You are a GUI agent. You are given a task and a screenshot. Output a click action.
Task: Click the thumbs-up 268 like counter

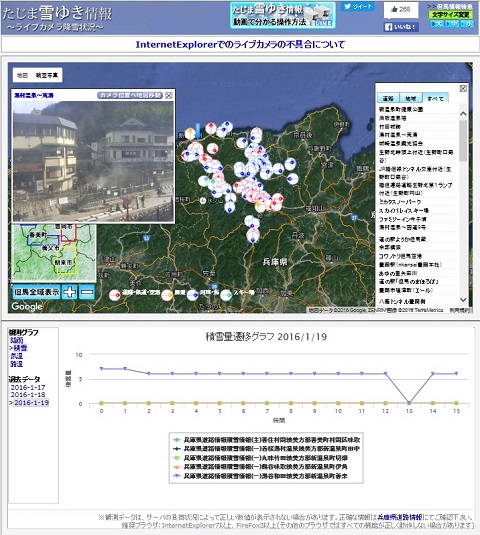pyautogui.click(x=401, y=10)
